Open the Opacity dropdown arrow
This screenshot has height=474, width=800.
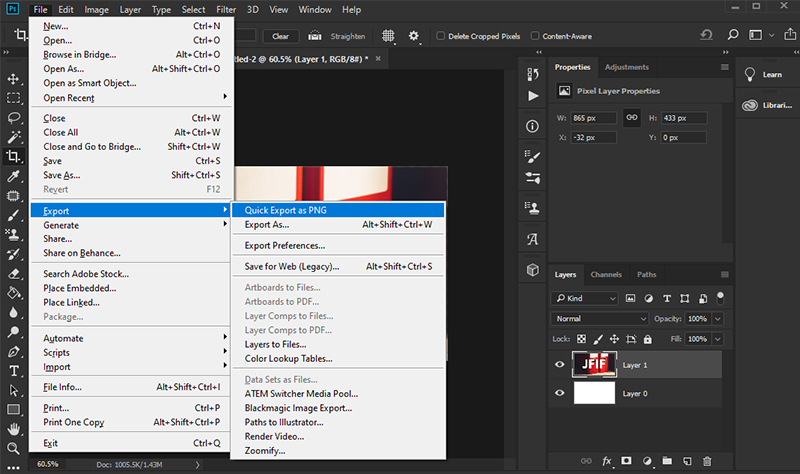click(718, 318)
